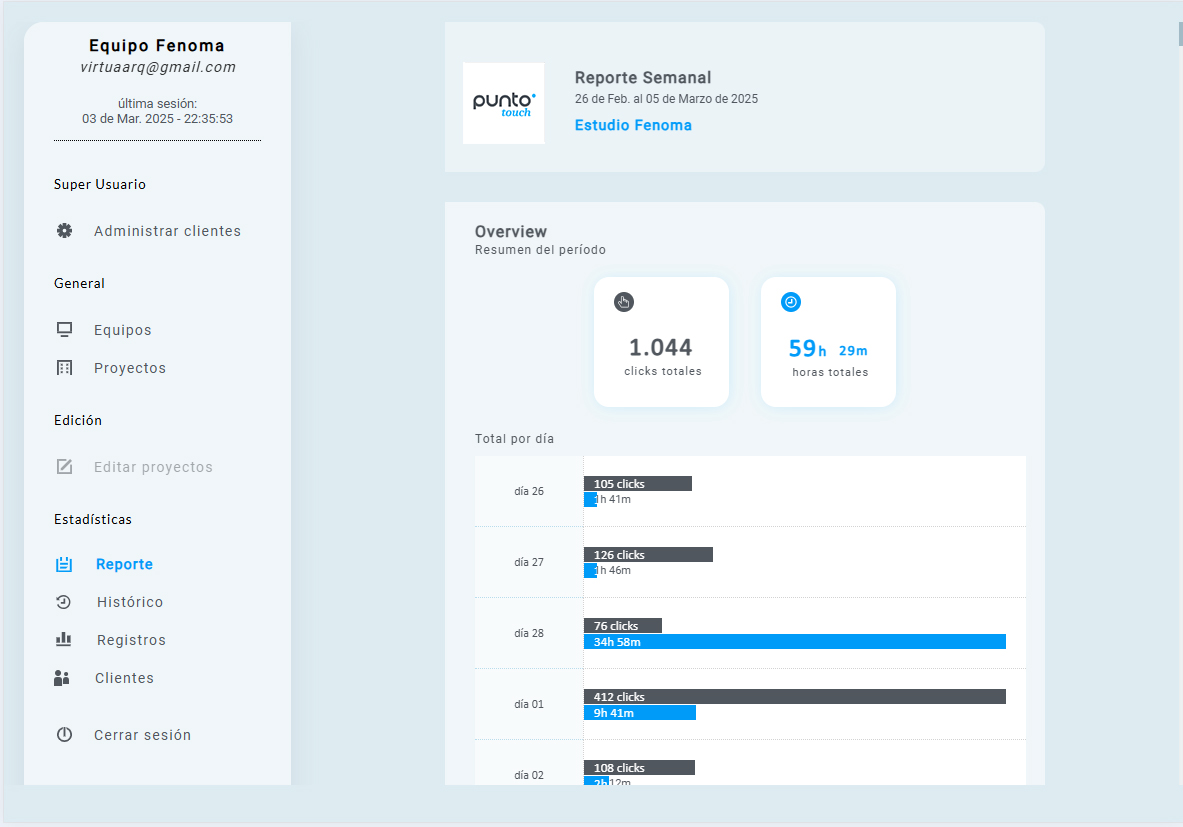This screenshot has height=827, width=1183.
Task: Click the vertical scrollbar thumb at right edge
Action: (1180, 34)
